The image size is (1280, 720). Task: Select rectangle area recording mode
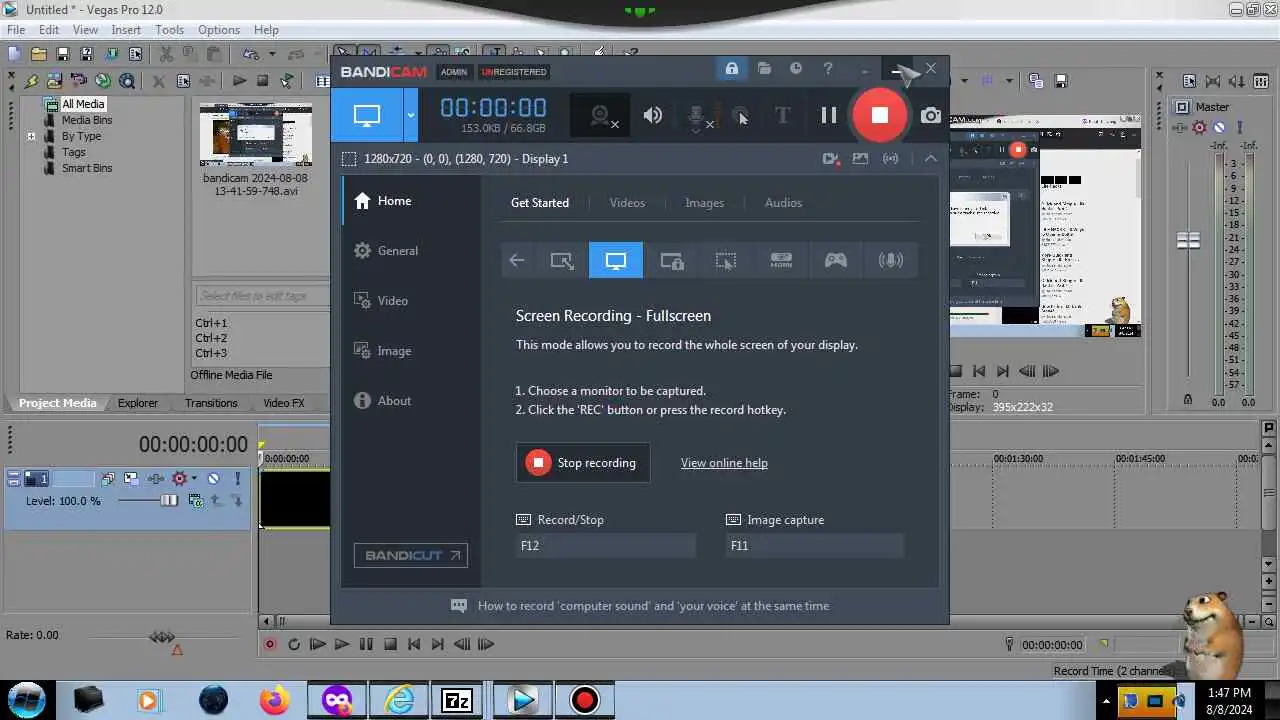click(x=562, y=260)
